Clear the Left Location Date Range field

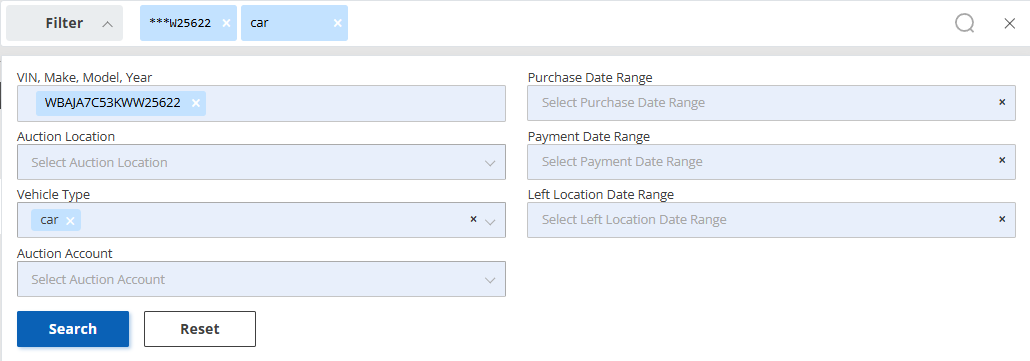[x=1002, y=219]
